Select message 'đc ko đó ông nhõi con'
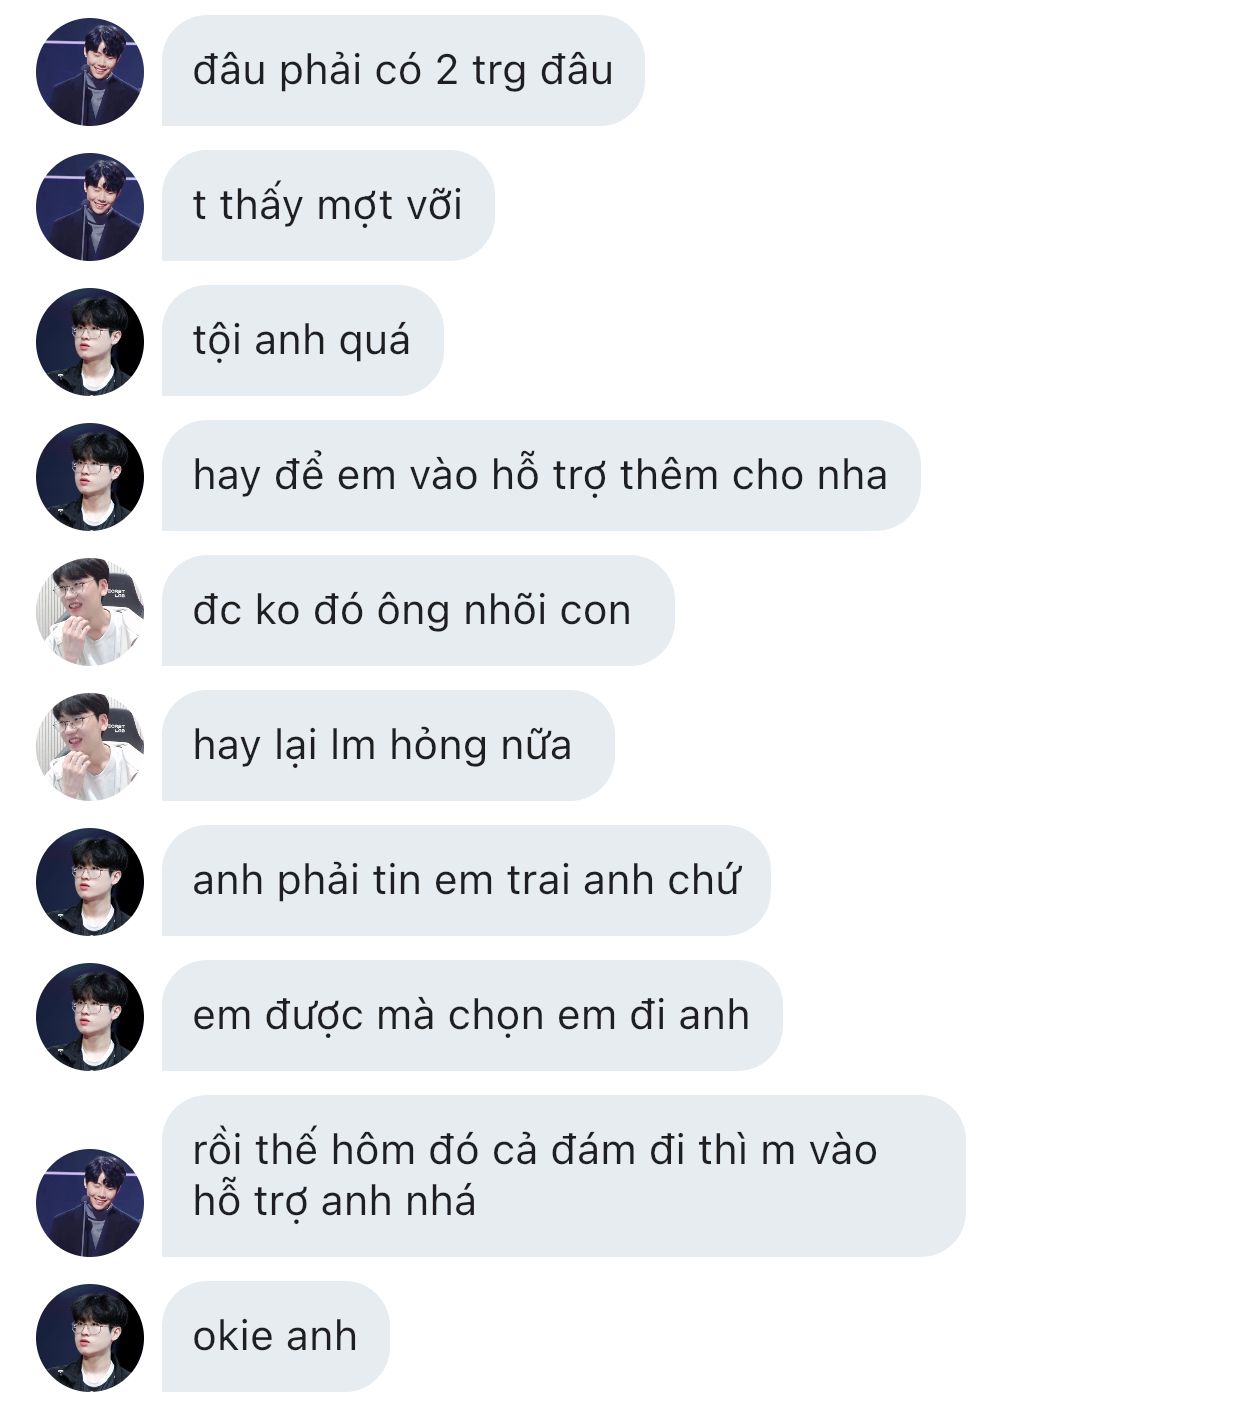Image resolution: width=1242 pixels, height=1424 pixels. pos(418,611)
